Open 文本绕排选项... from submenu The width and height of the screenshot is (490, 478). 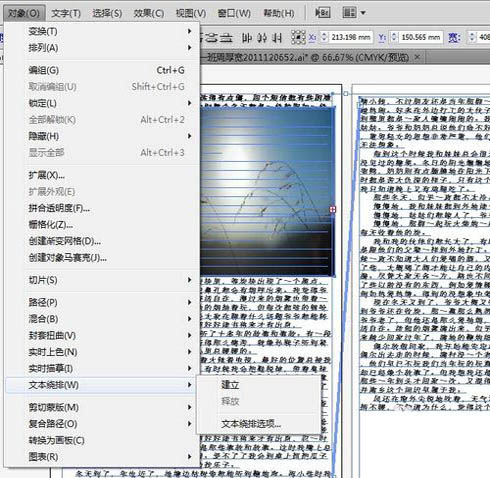(x=258, y=424)
